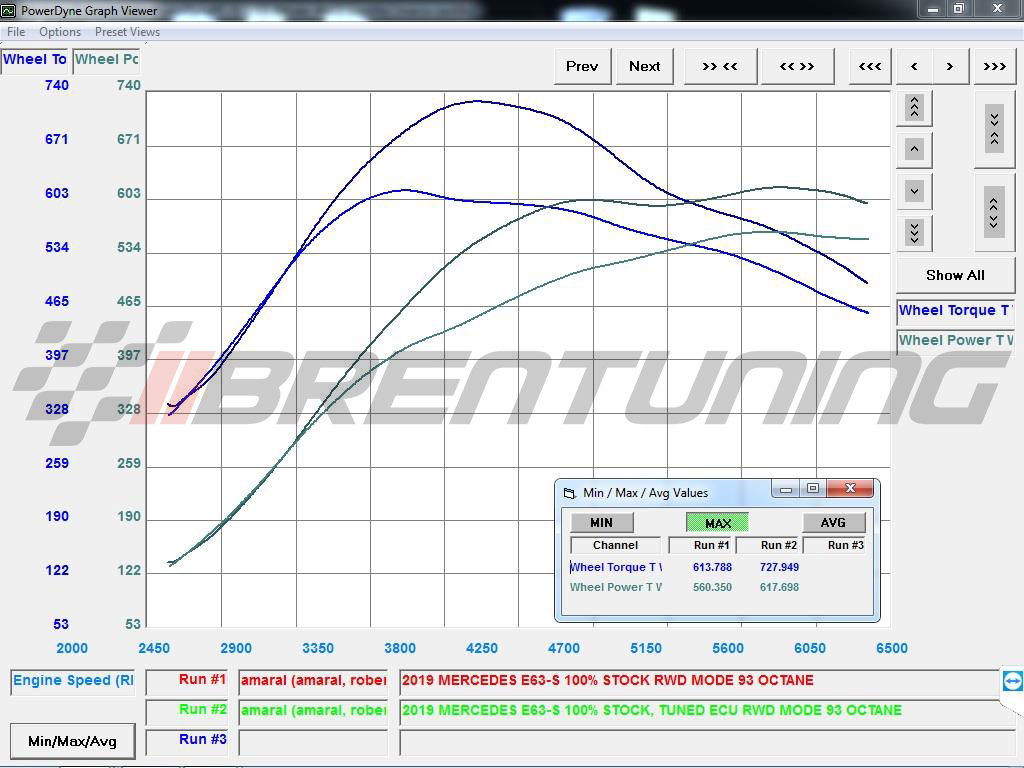1024x768 pixels.
Task: Click the Engine Speed axis selector
Action: coord(73,681)
